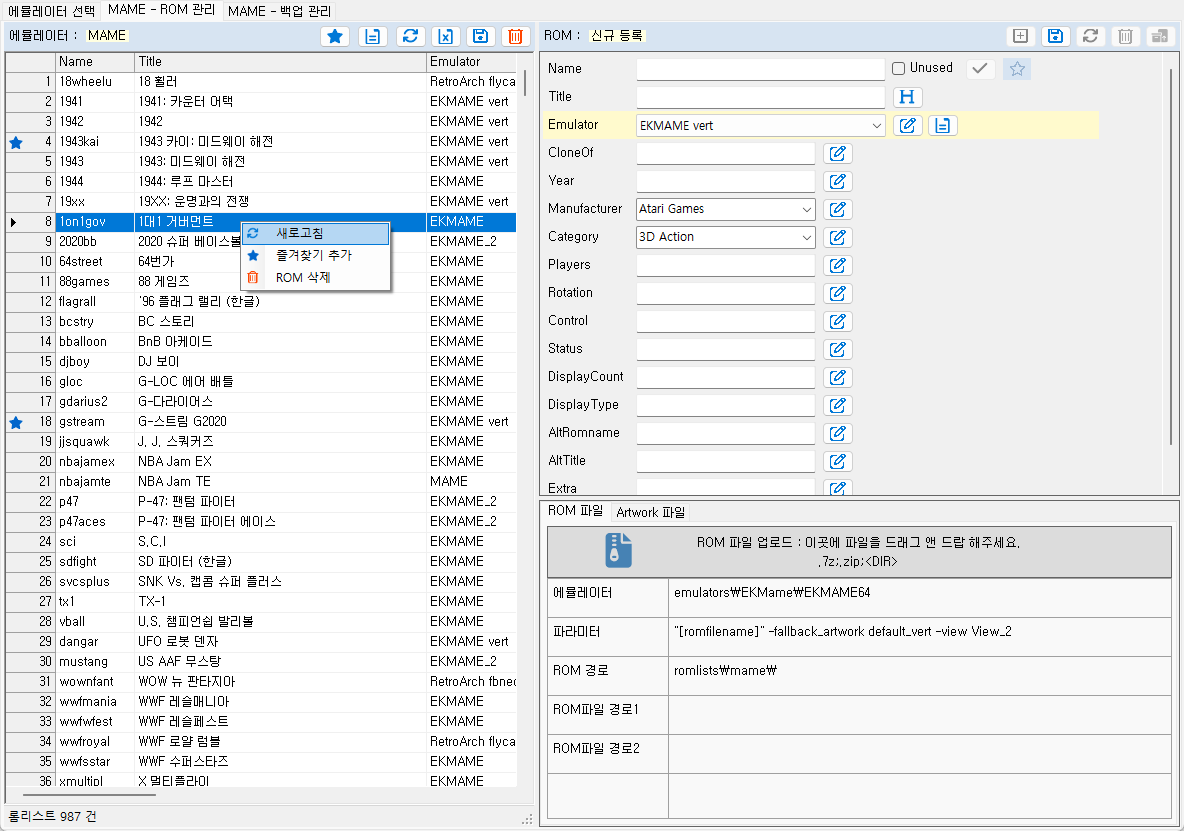Viewport: 1184px width, 831px height.
Task: Click into the Year input field
Action: tap(726, 181)
